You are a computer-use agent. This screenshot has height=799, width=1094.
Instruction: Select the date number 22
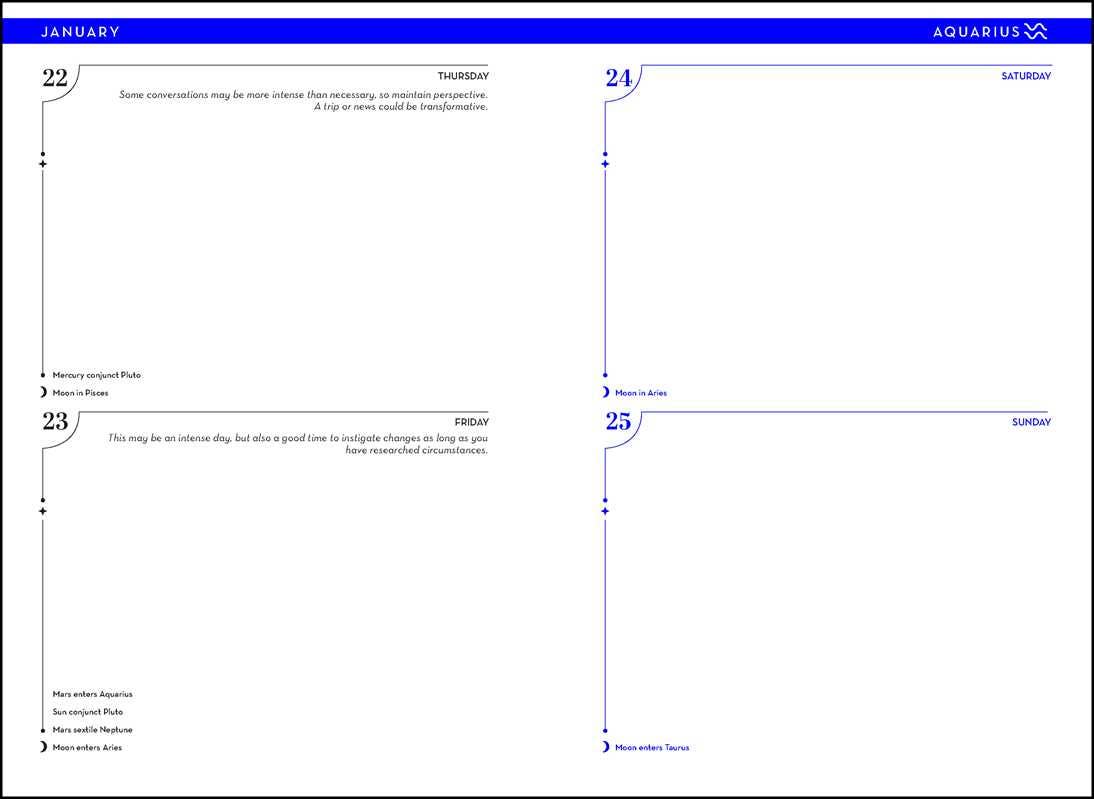click(55, 79)
